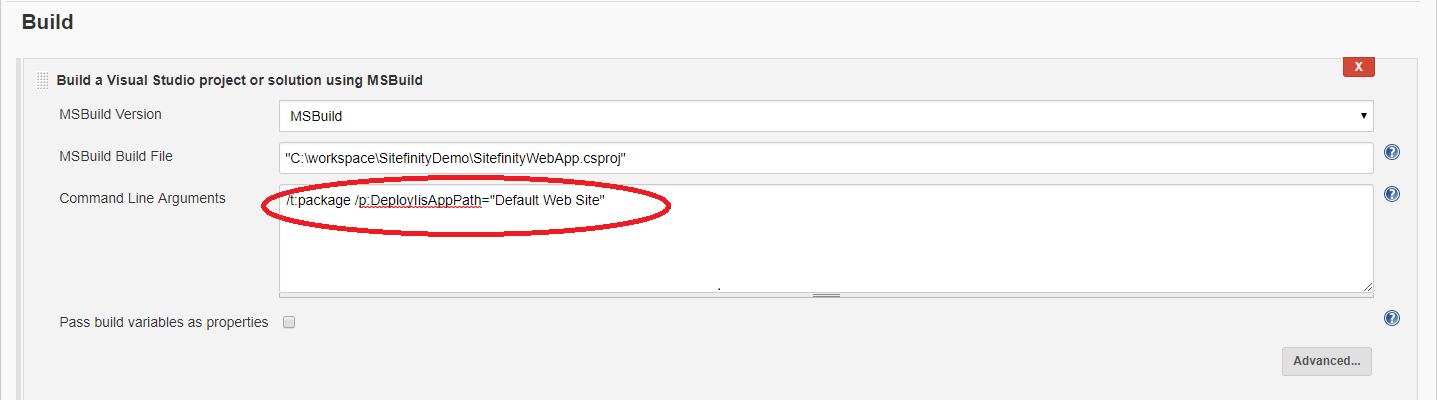Click the "Command Line Arguments" label

click(x=142, y=198)
